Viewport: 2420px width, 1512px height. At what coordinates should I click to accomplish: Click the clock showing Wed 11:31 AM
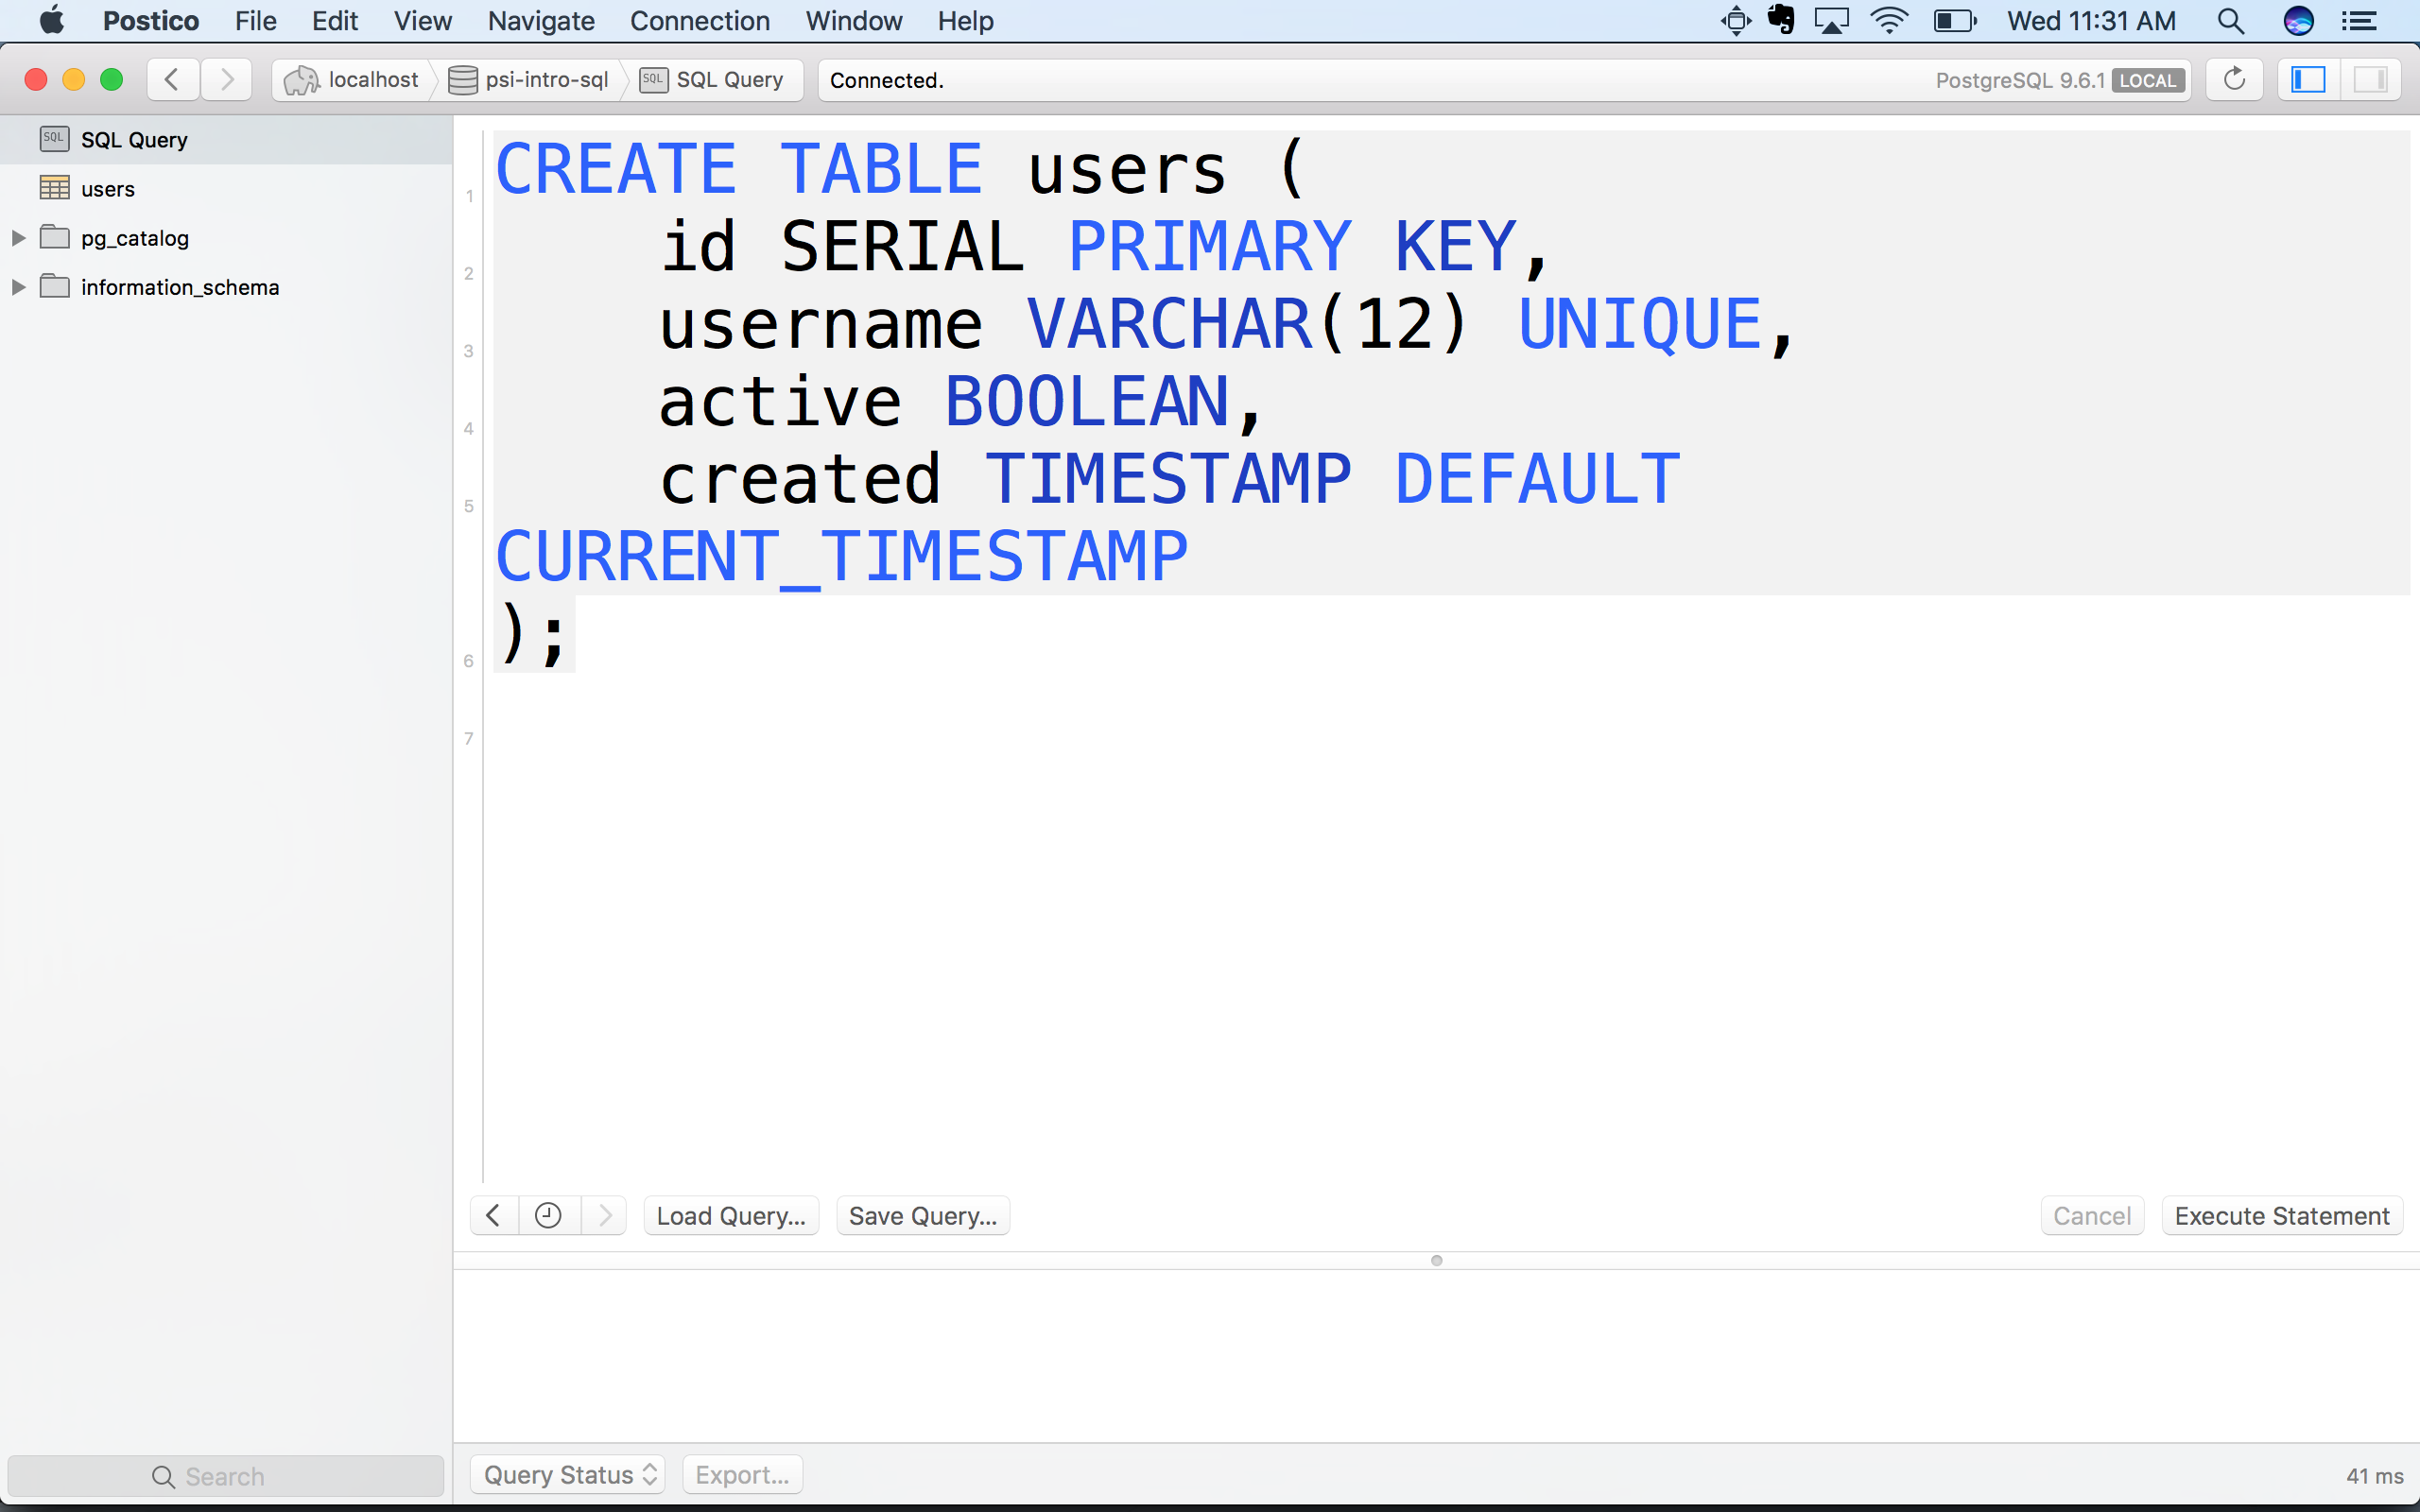[2091, 21]
